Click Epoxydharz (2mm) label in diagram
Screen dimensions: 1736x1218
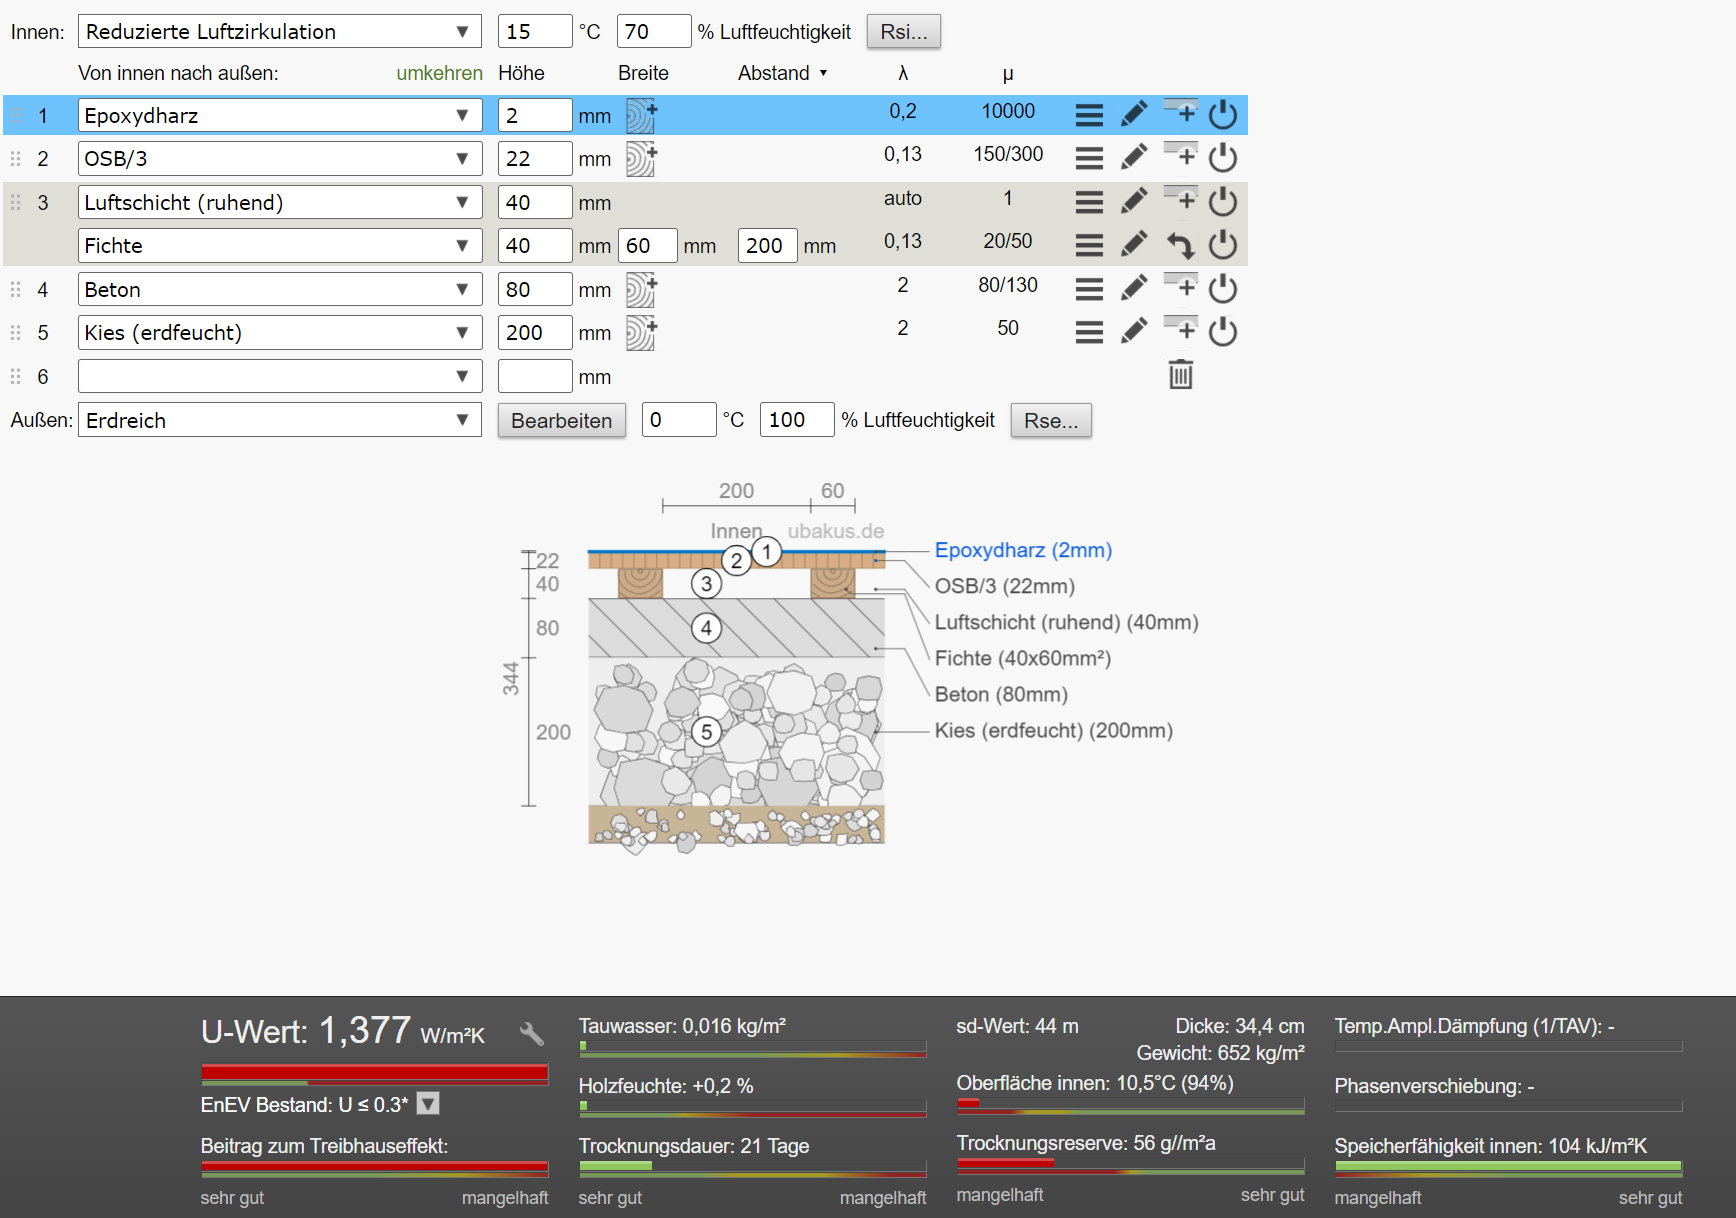tap(1023, 550)
